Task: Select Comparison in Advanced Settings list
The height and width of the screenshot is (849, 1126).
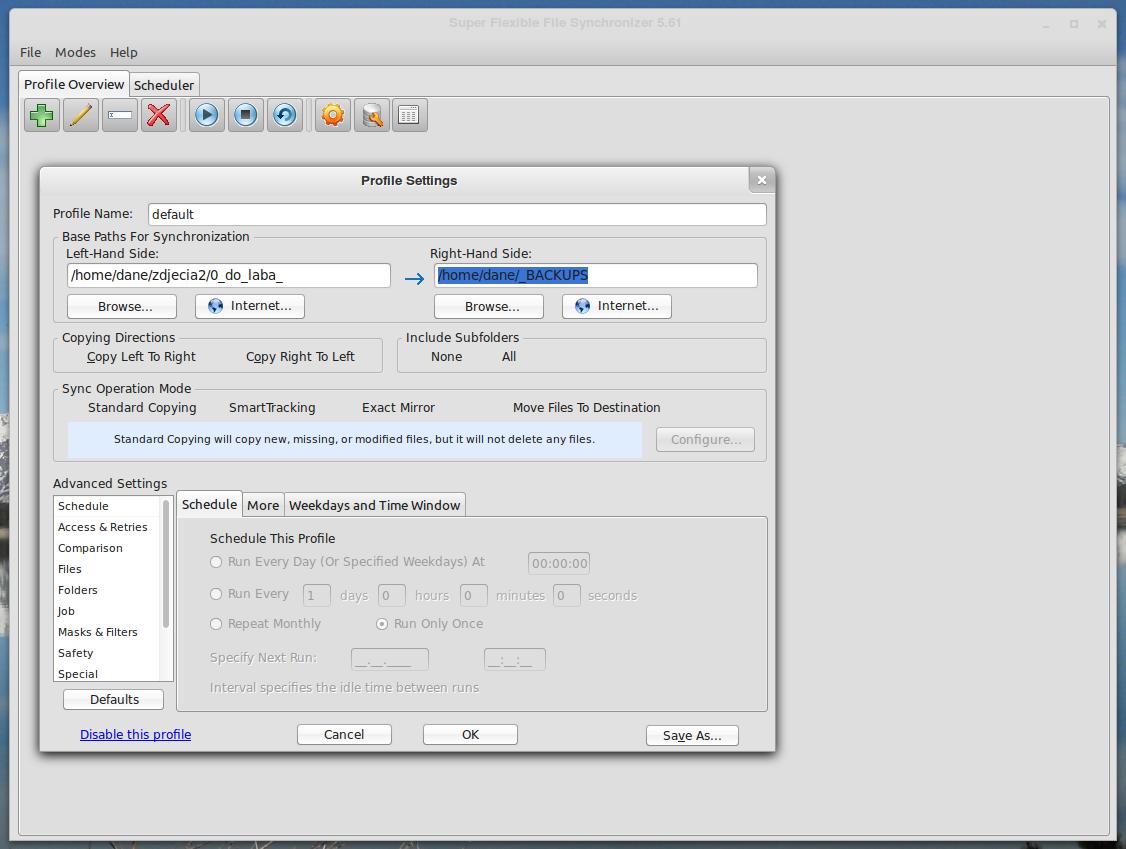Action: coord(107,548)
